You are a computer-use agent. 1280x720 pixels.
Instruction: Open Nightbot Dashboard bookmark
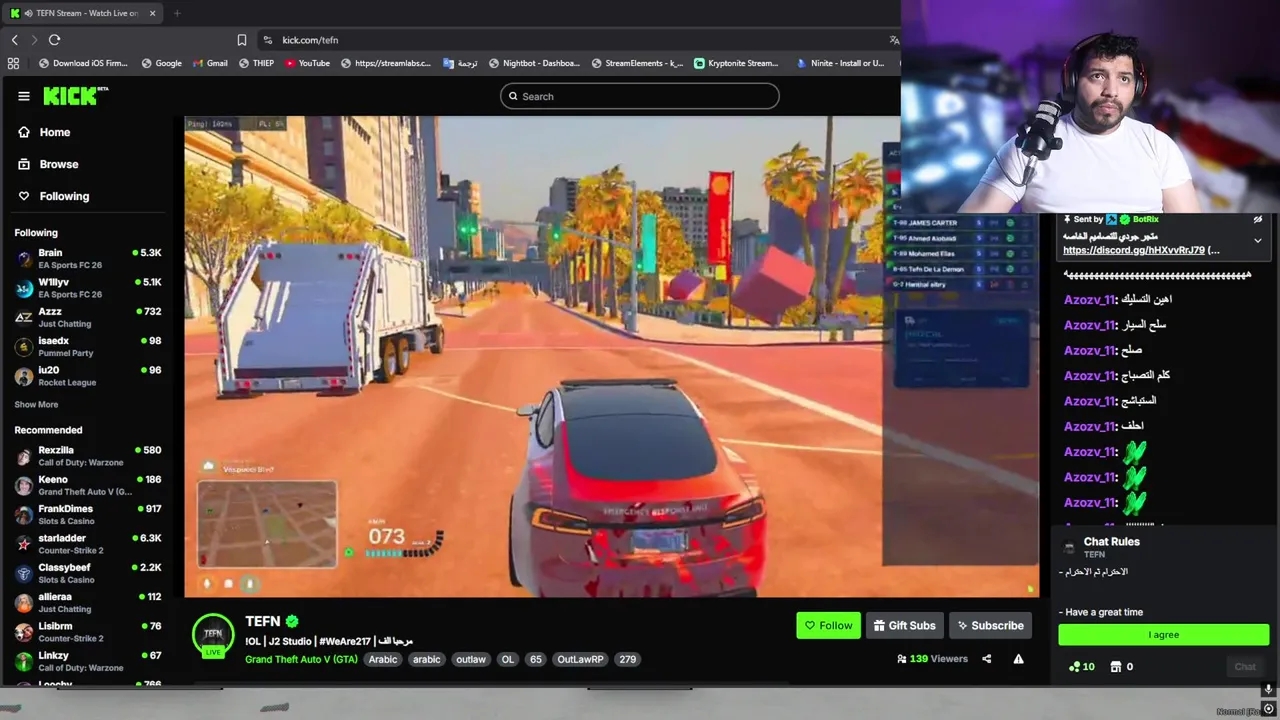coord(534,63)
